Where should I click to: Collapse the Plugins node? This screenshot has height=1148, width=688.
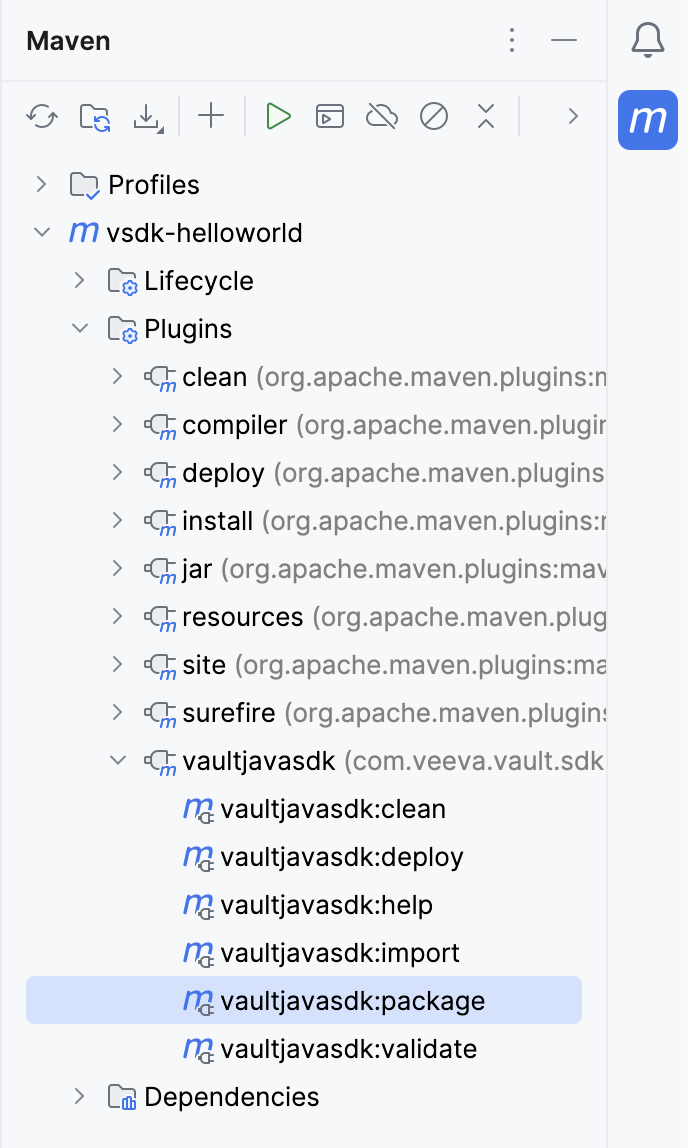point(80,328)
